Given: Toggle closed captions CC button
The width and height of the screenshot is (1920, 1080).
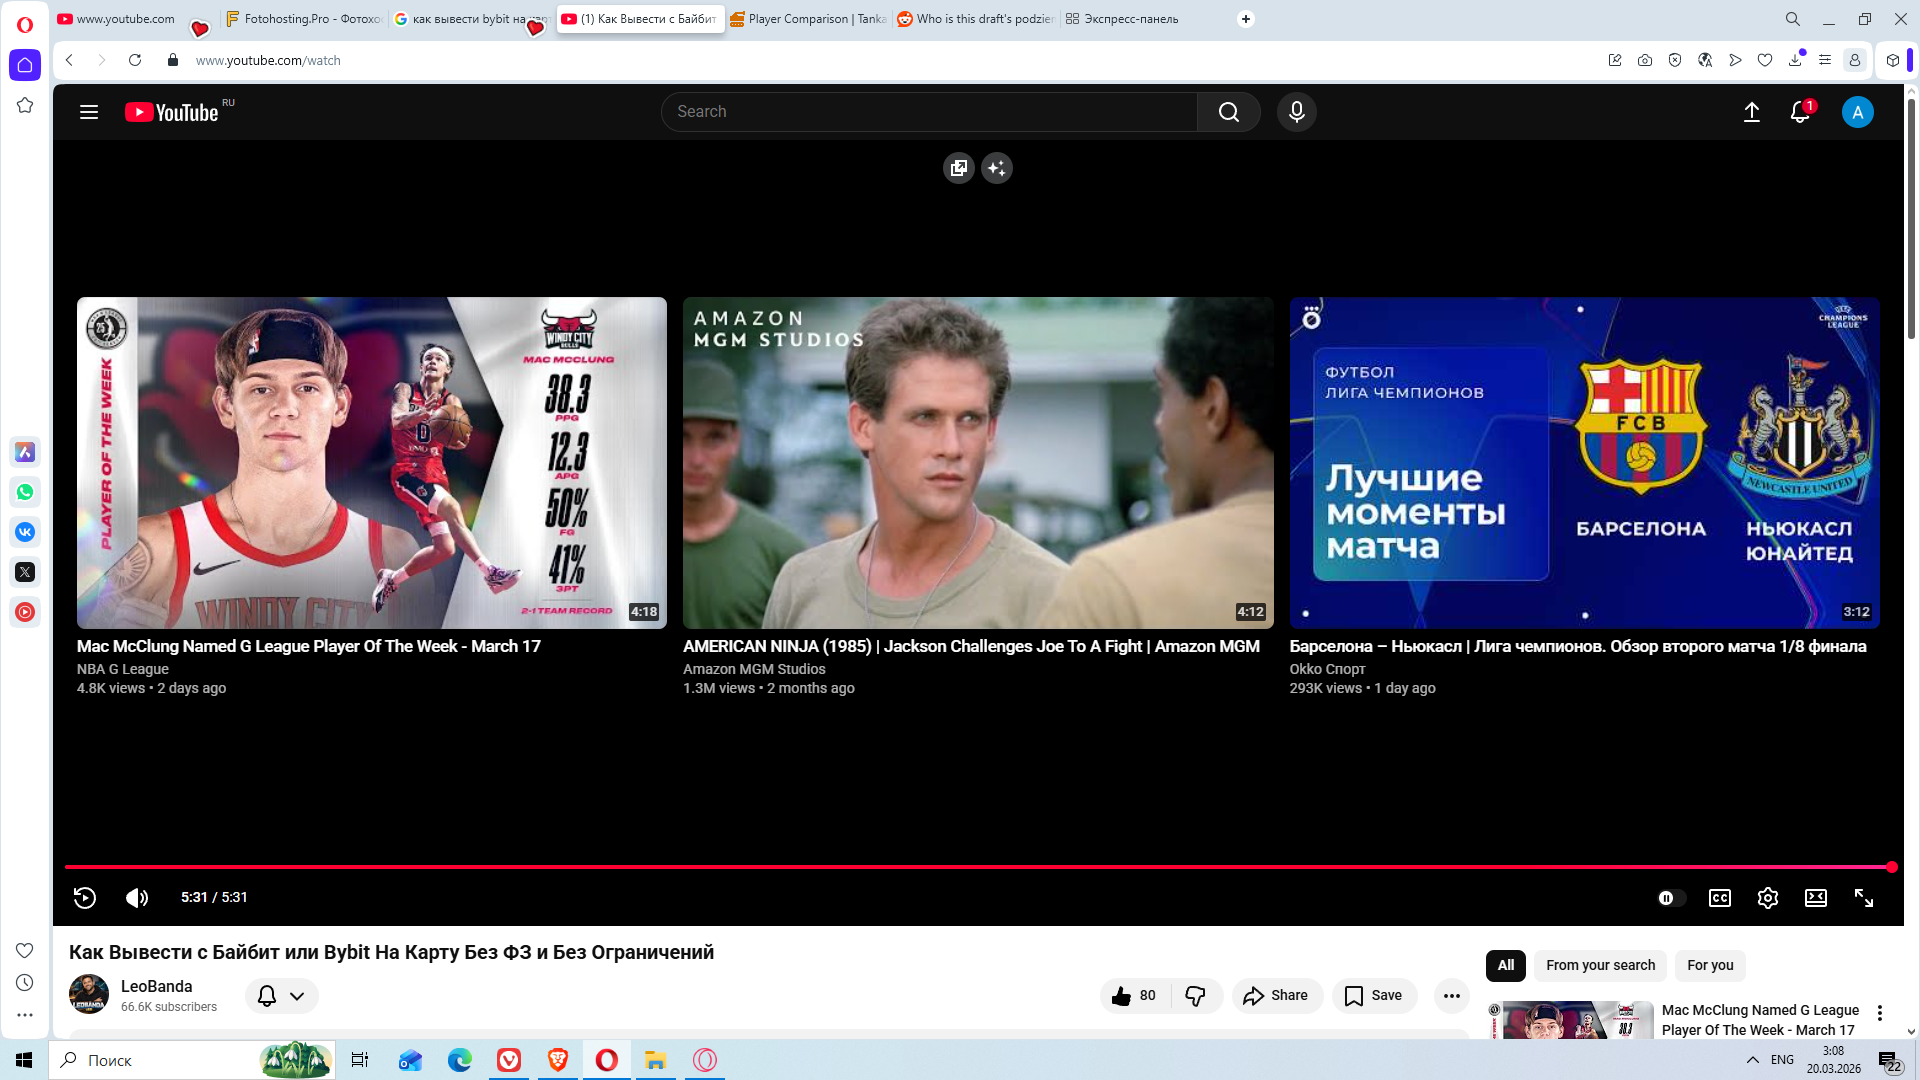Looking at the screenshot, I should point(1719,898).
